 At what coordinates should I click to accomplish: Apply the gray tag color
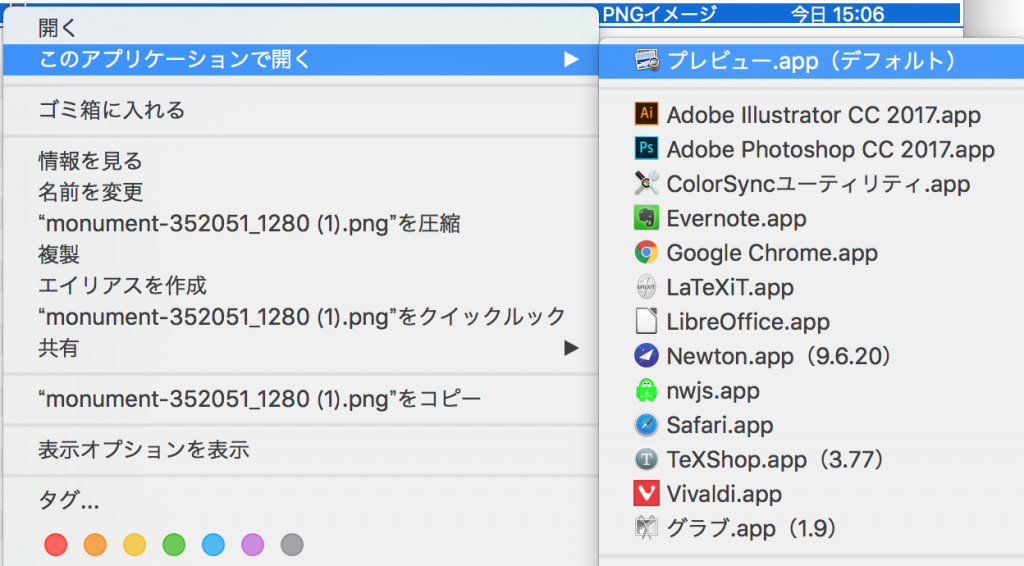292,544
